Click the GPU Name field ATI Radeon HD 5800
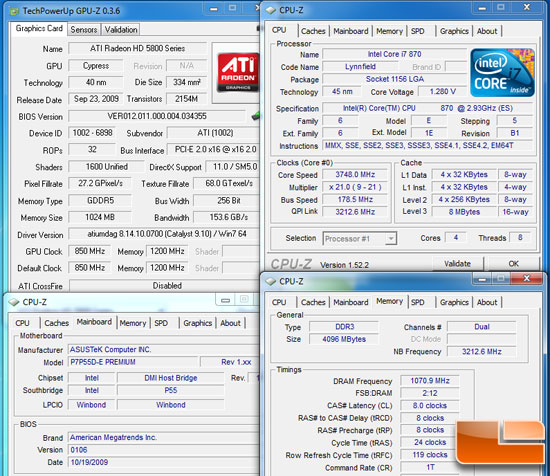Image resolution: width=550 pixels, height=476 pixels. pyautogui.click(x=138, y=48)
